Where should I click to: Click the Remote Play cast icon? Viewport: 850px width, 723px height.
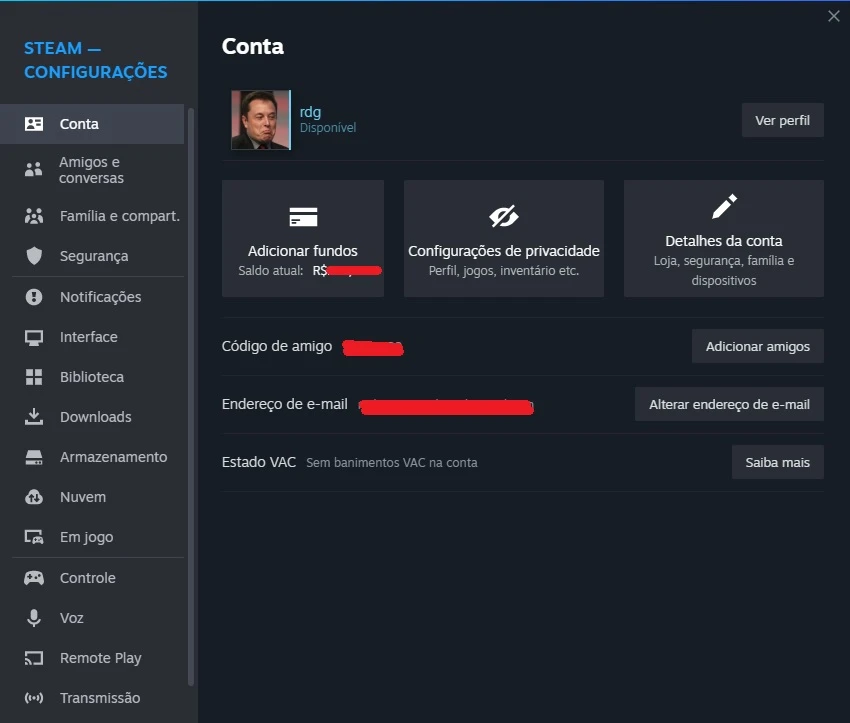click(x=34, y=658)
